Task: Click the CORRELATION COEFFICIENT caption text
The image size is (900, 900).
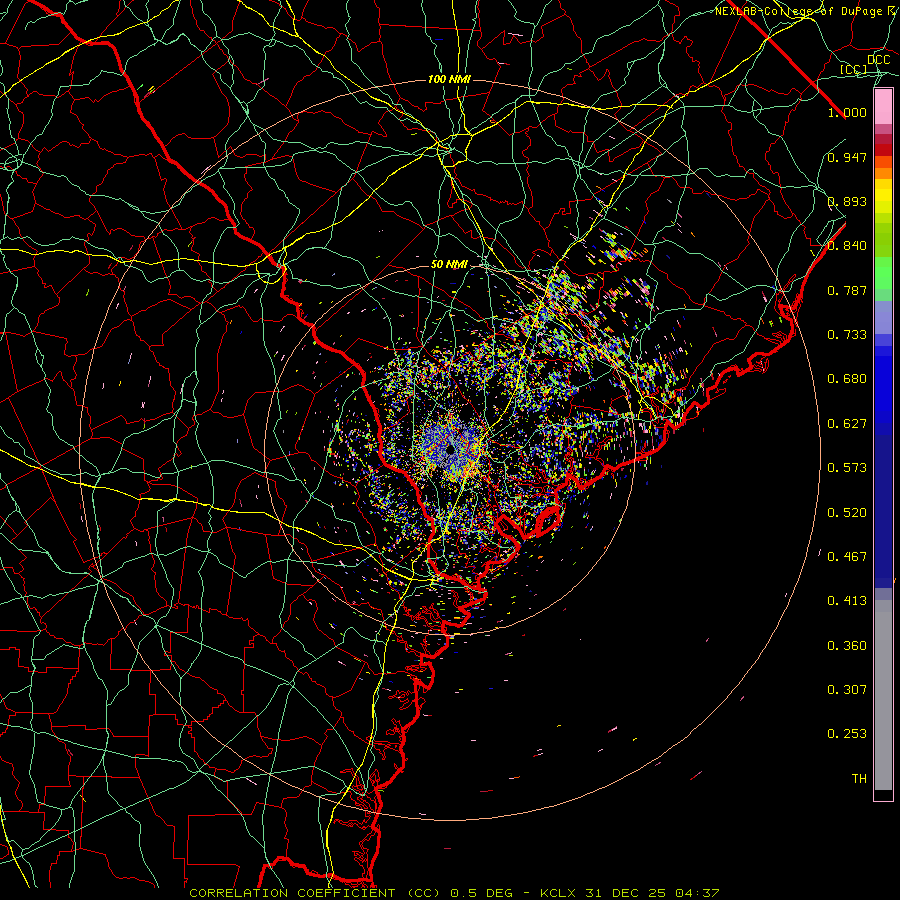Action: tap(292, 893)
